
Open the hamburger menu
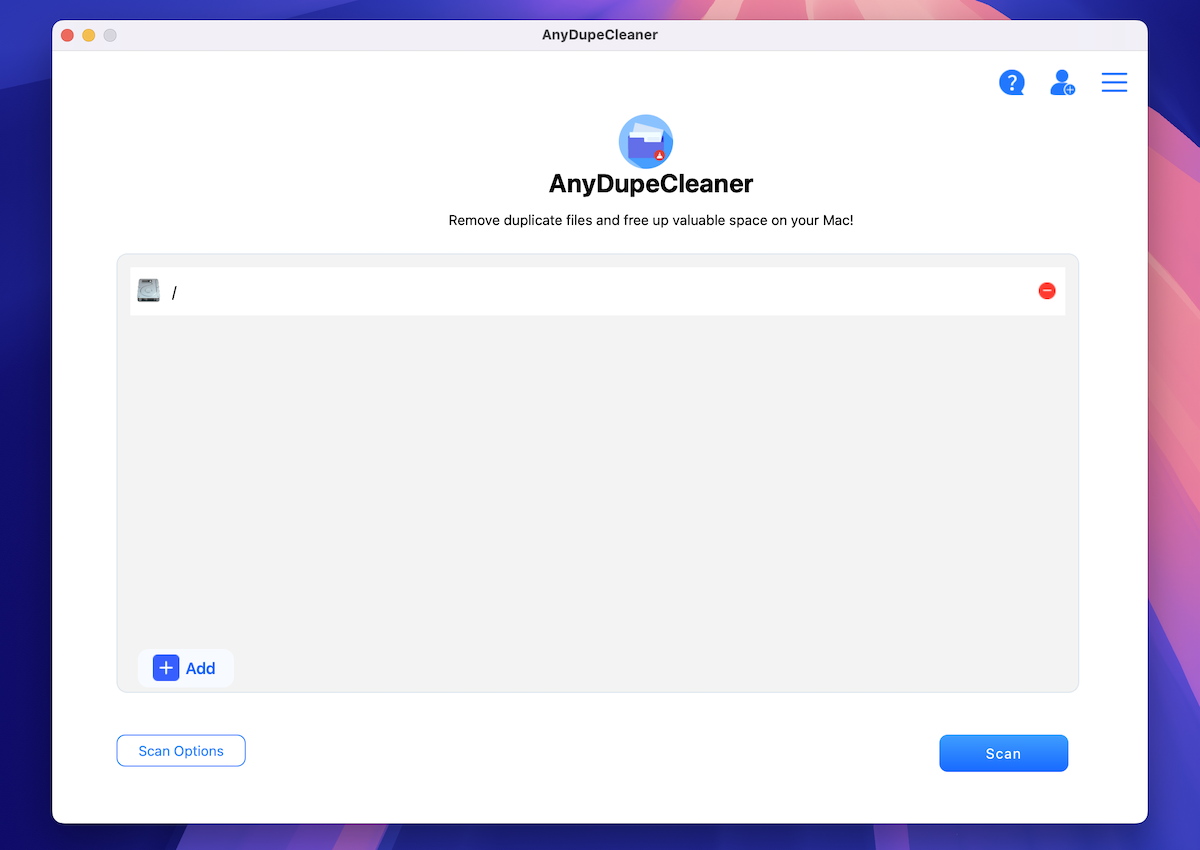pos(1114,83)
